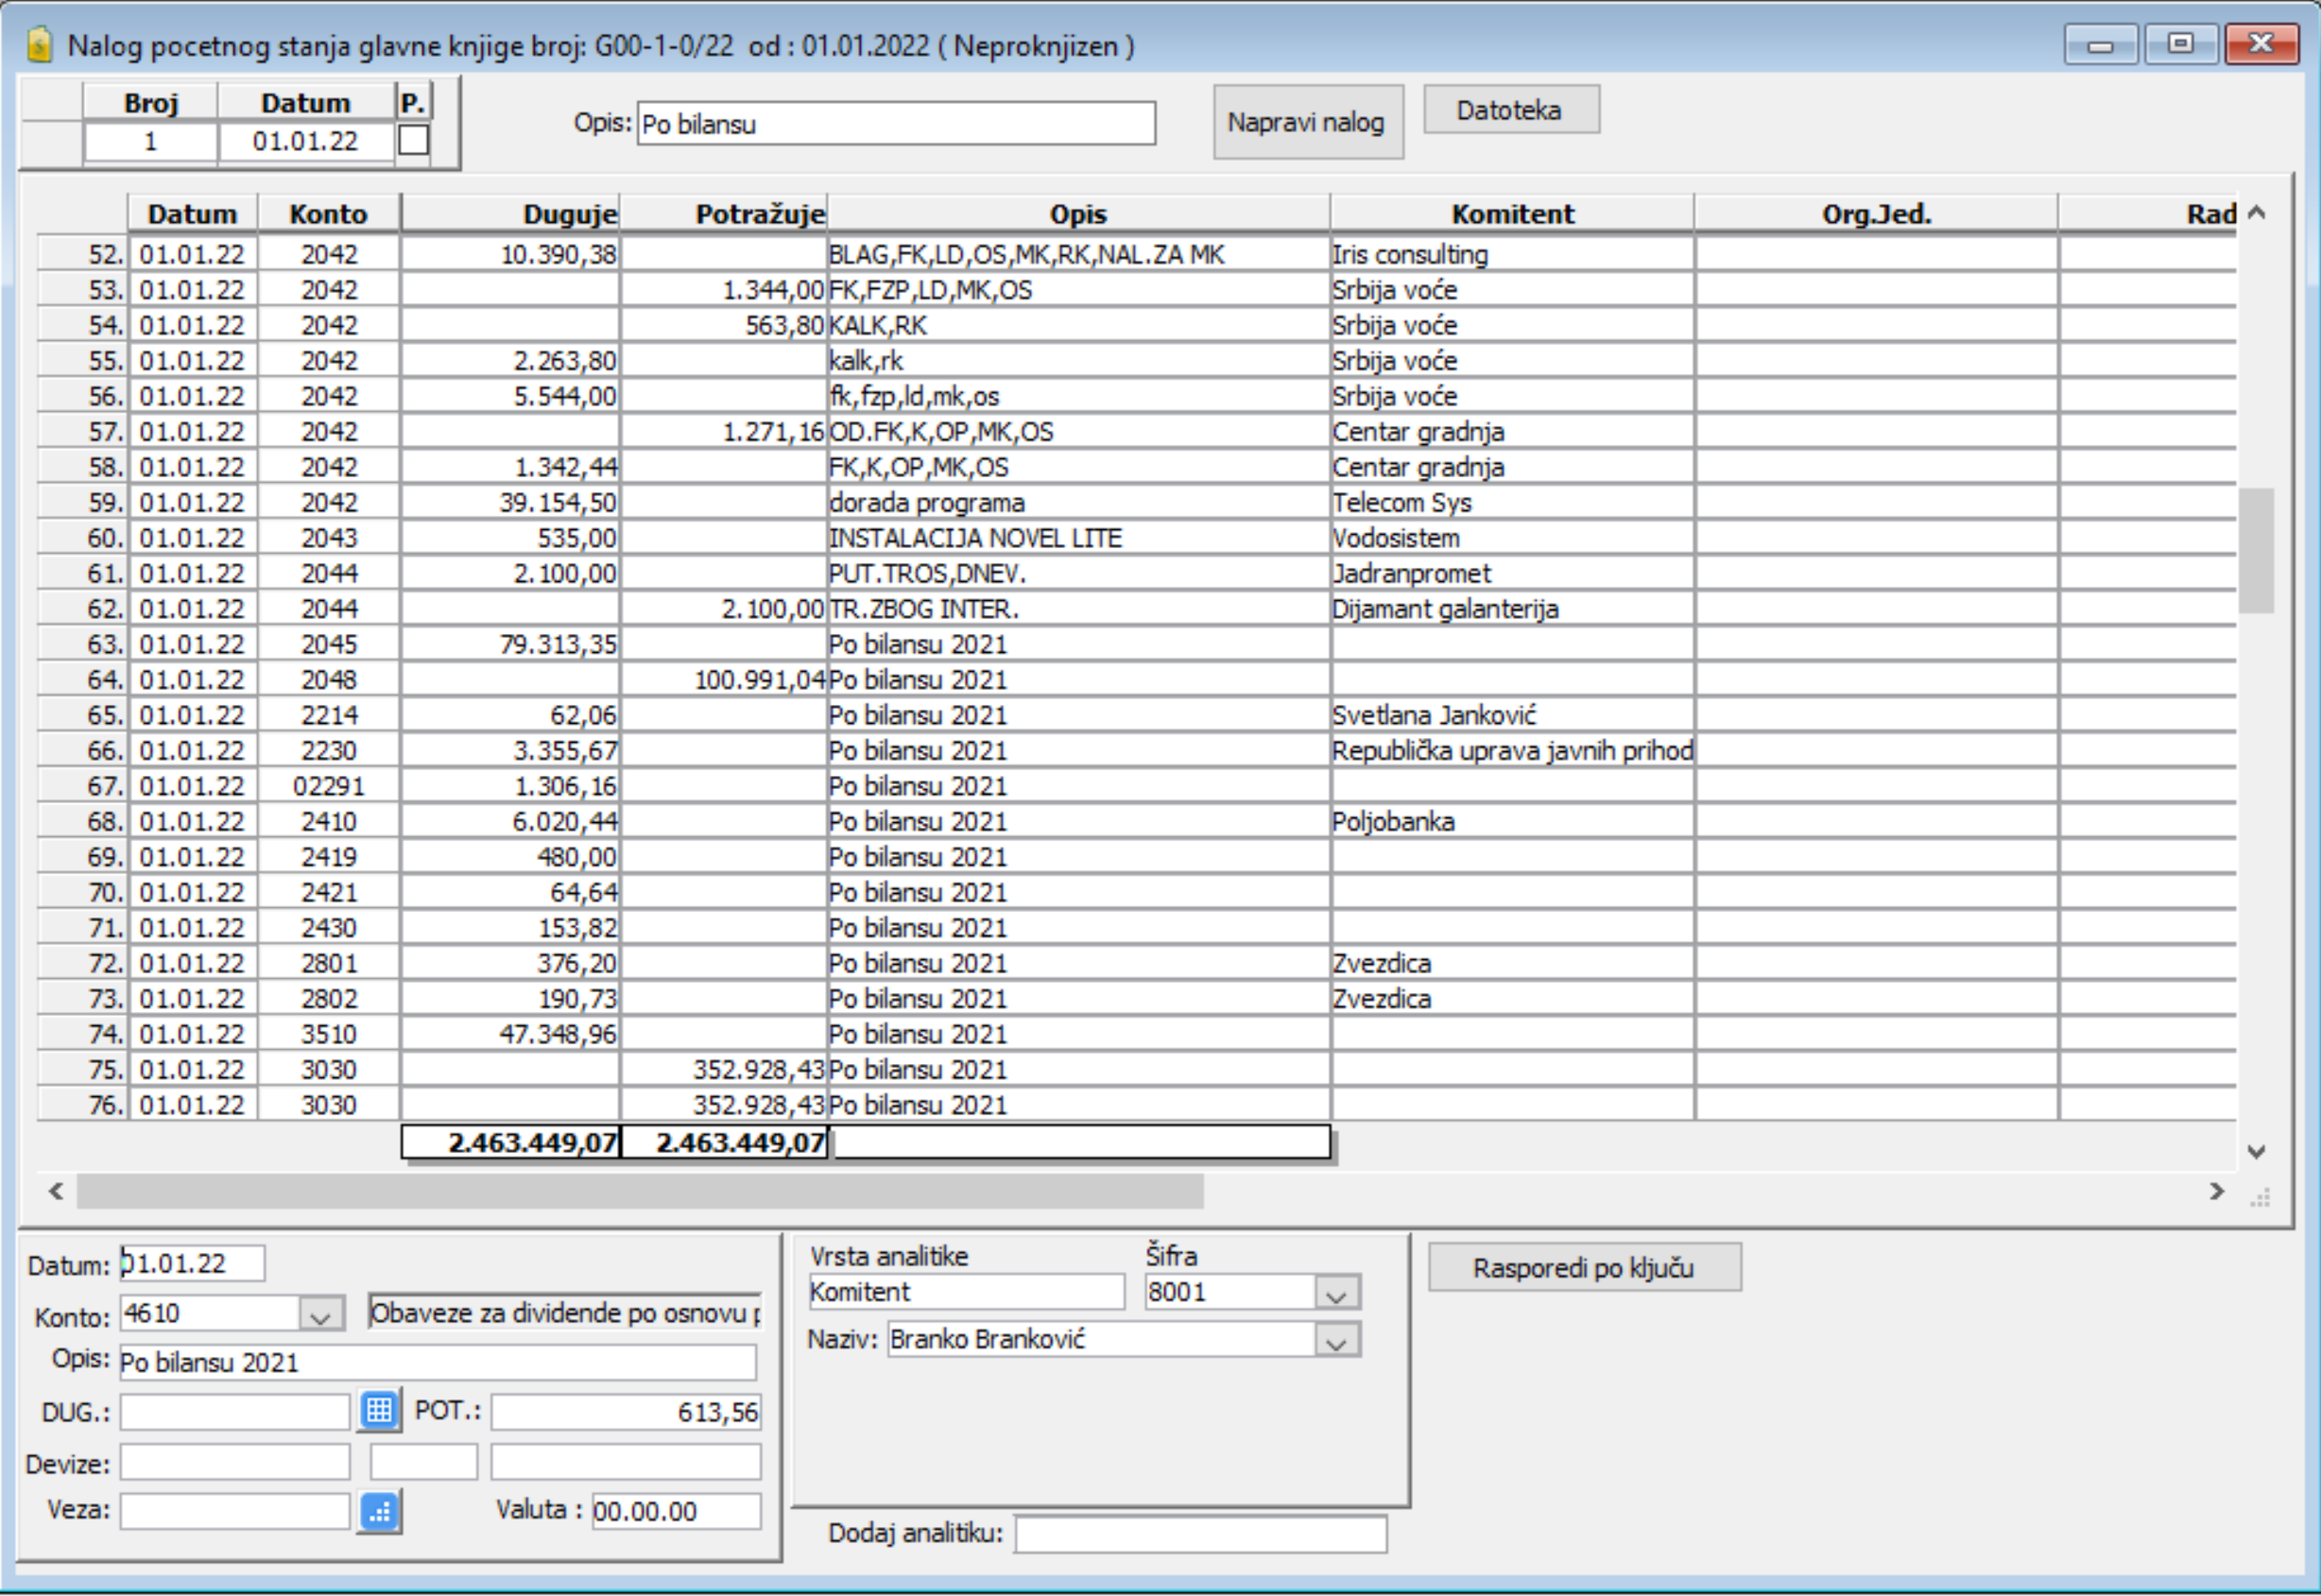Toggle the P. checkbox for nalog 1
Screen dimensions: 2321x1596
(x=413, y=140)
